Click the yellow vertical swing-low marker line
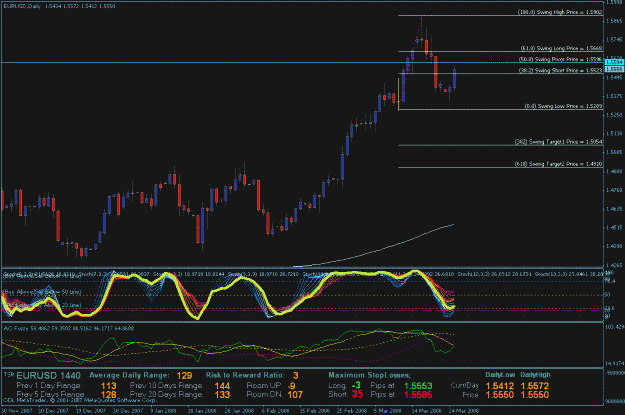The height and width of the screenshot is (415, 625). 399,94
